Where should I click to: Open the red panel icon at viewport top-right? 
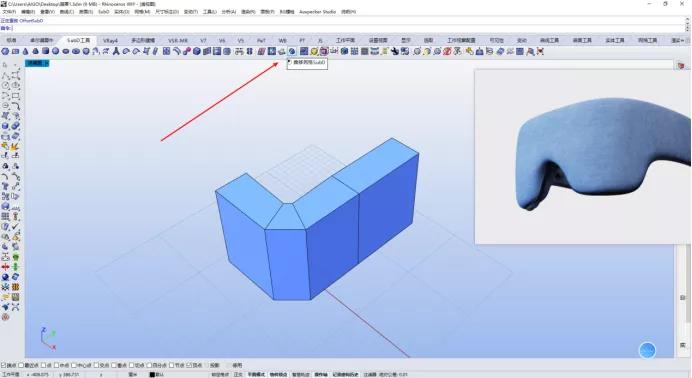pyautogui.click(x=681, y=65)
